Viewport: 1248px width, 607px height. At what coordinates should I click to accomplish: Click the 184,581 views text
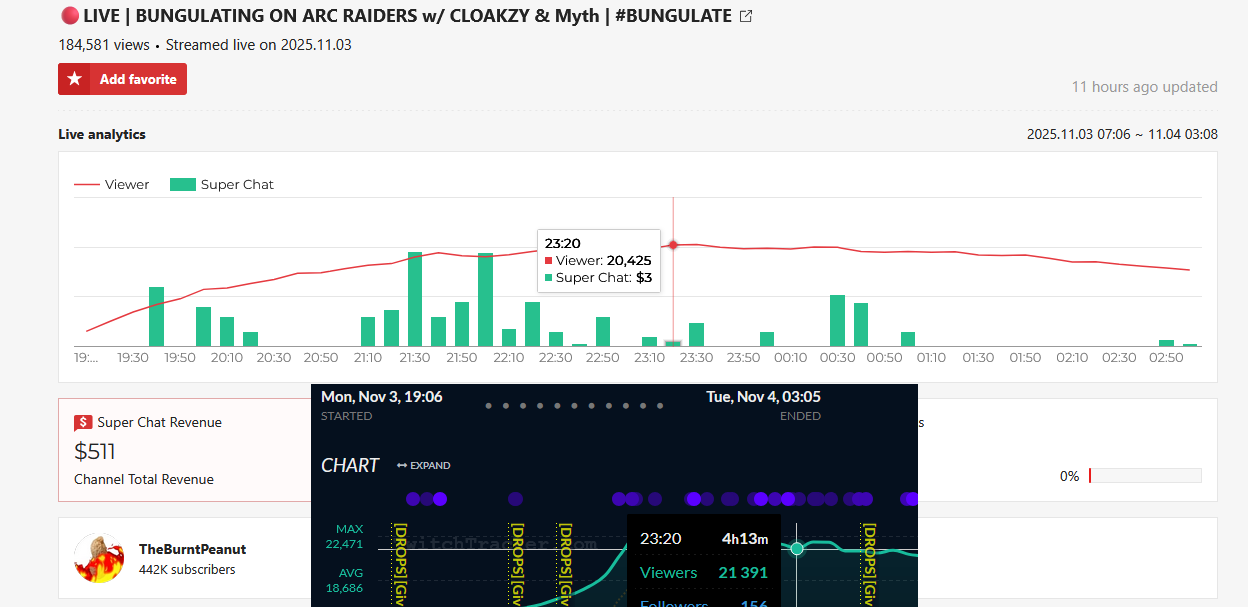tap(104, 45)
